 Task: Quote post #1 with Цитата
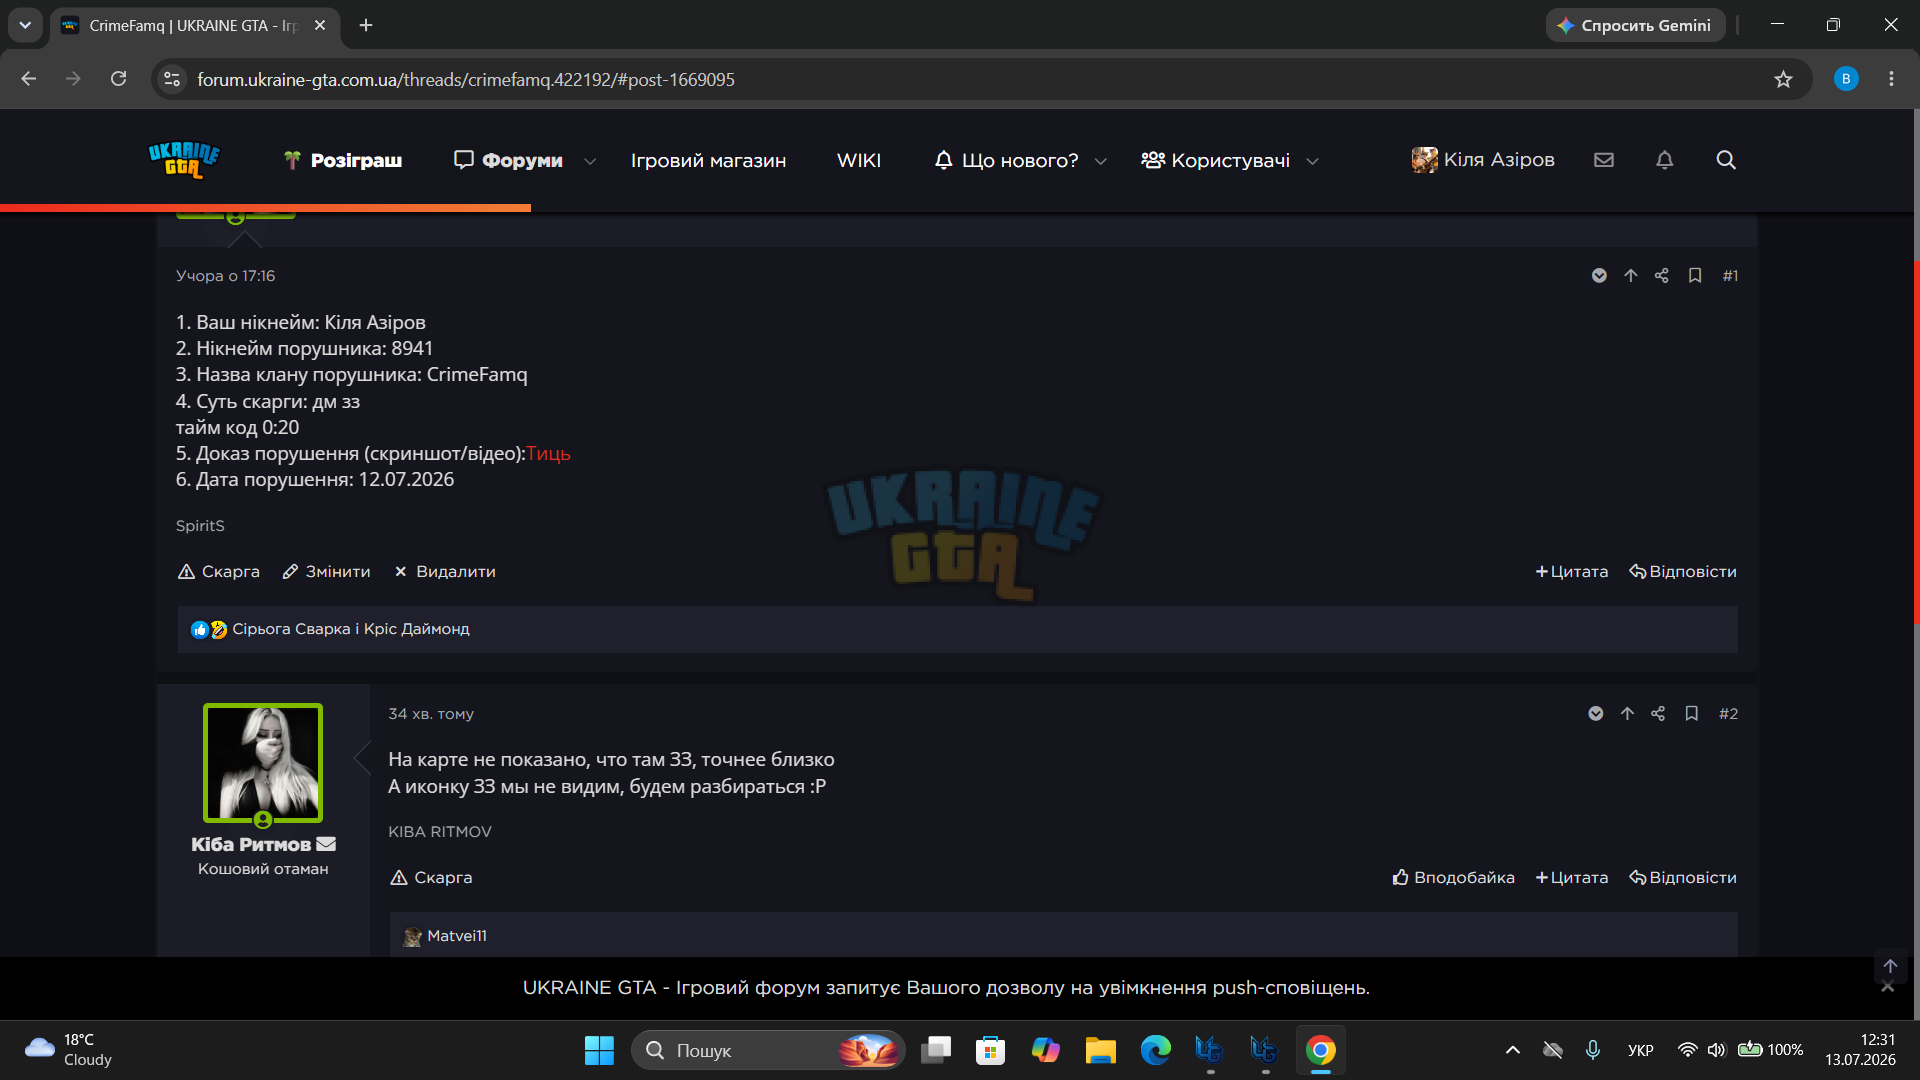[x=1572, y=572]
